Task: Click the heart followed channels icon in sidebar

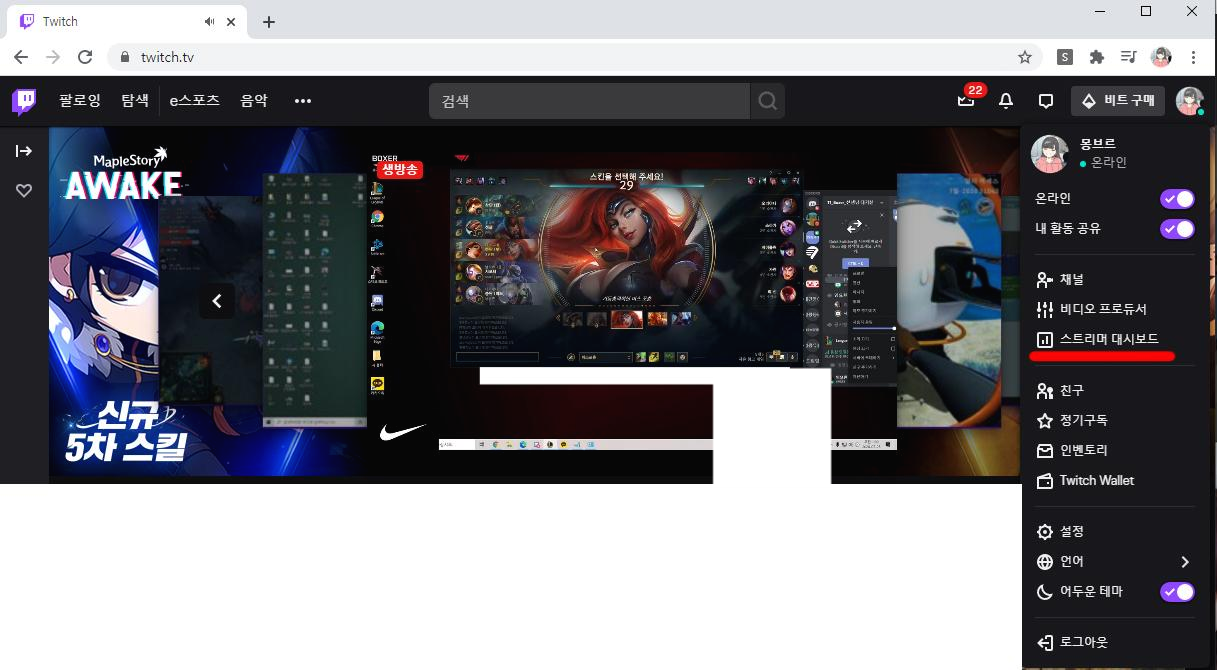Action: 24,190
